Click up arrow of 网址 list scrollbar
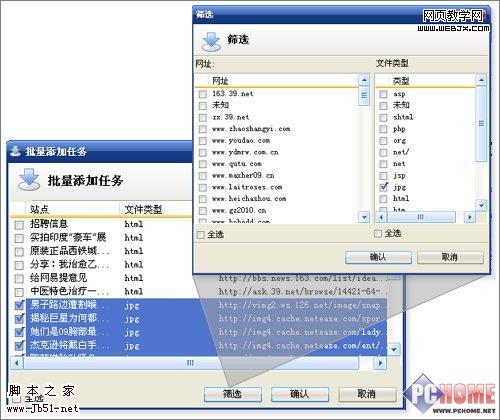Viewport: 500px width, 420px height. point(364,80)
